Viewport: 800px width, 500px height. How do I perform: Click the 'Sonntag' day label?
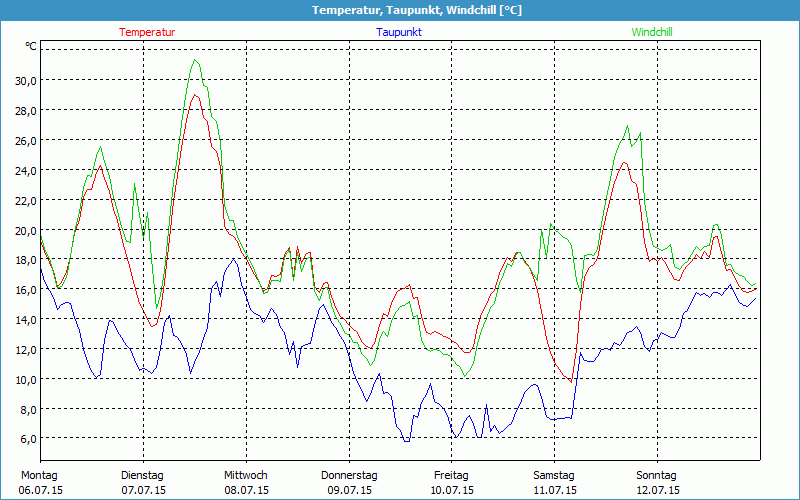pos(657,476)
